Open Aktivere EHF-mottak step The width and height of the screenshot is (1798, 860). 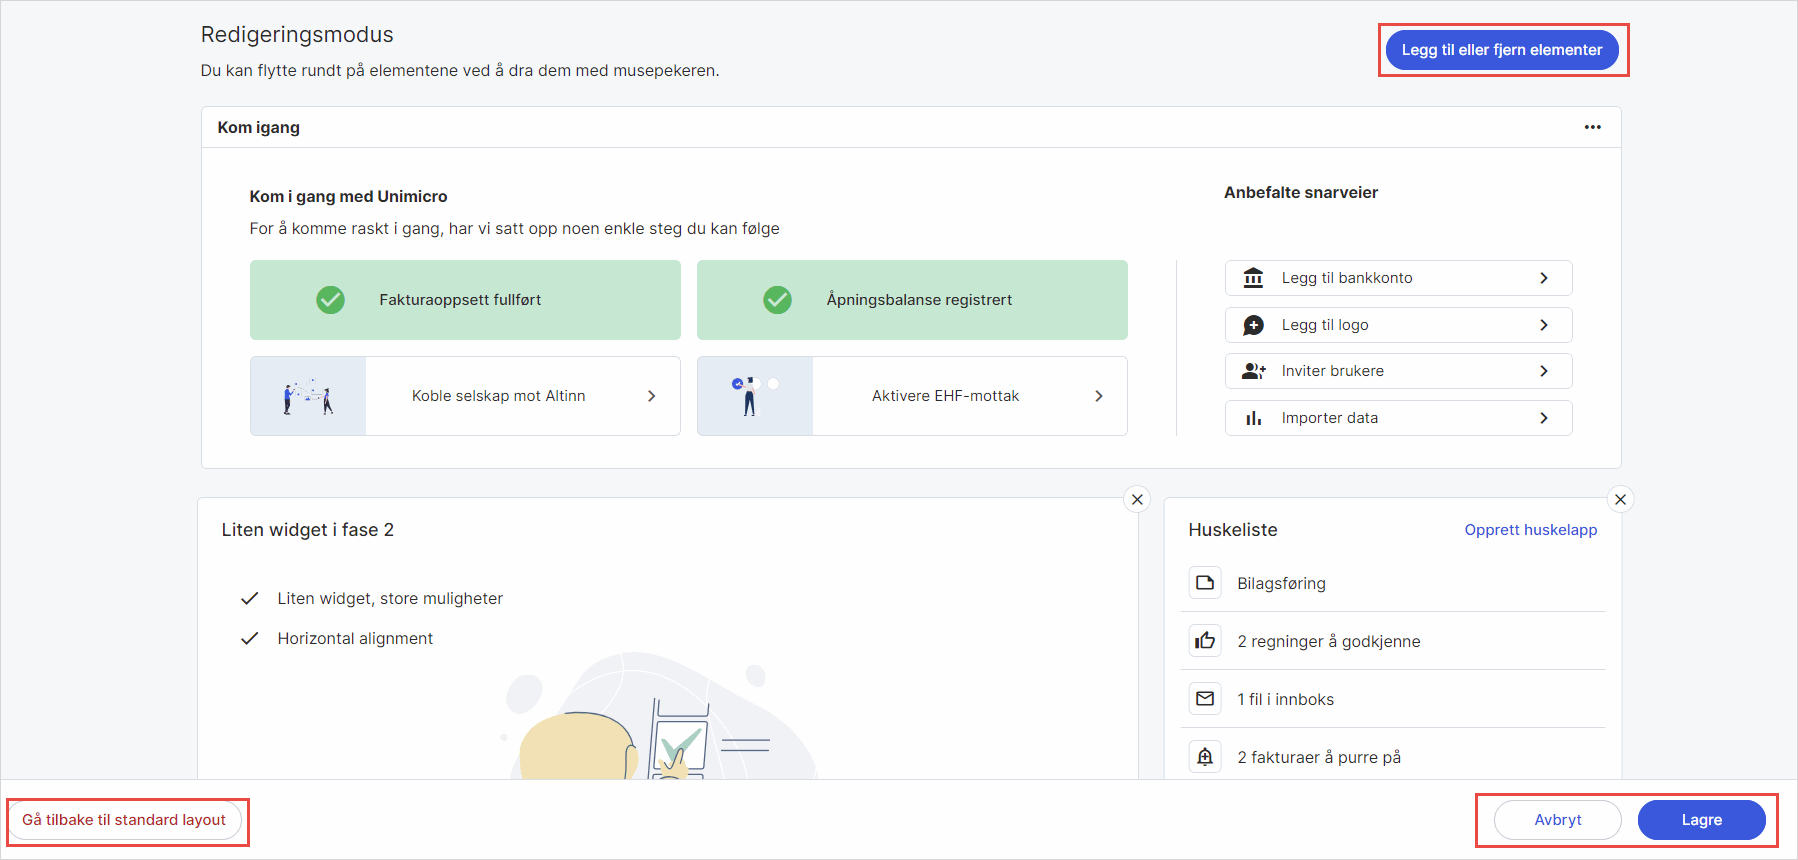tap(945, 396)
